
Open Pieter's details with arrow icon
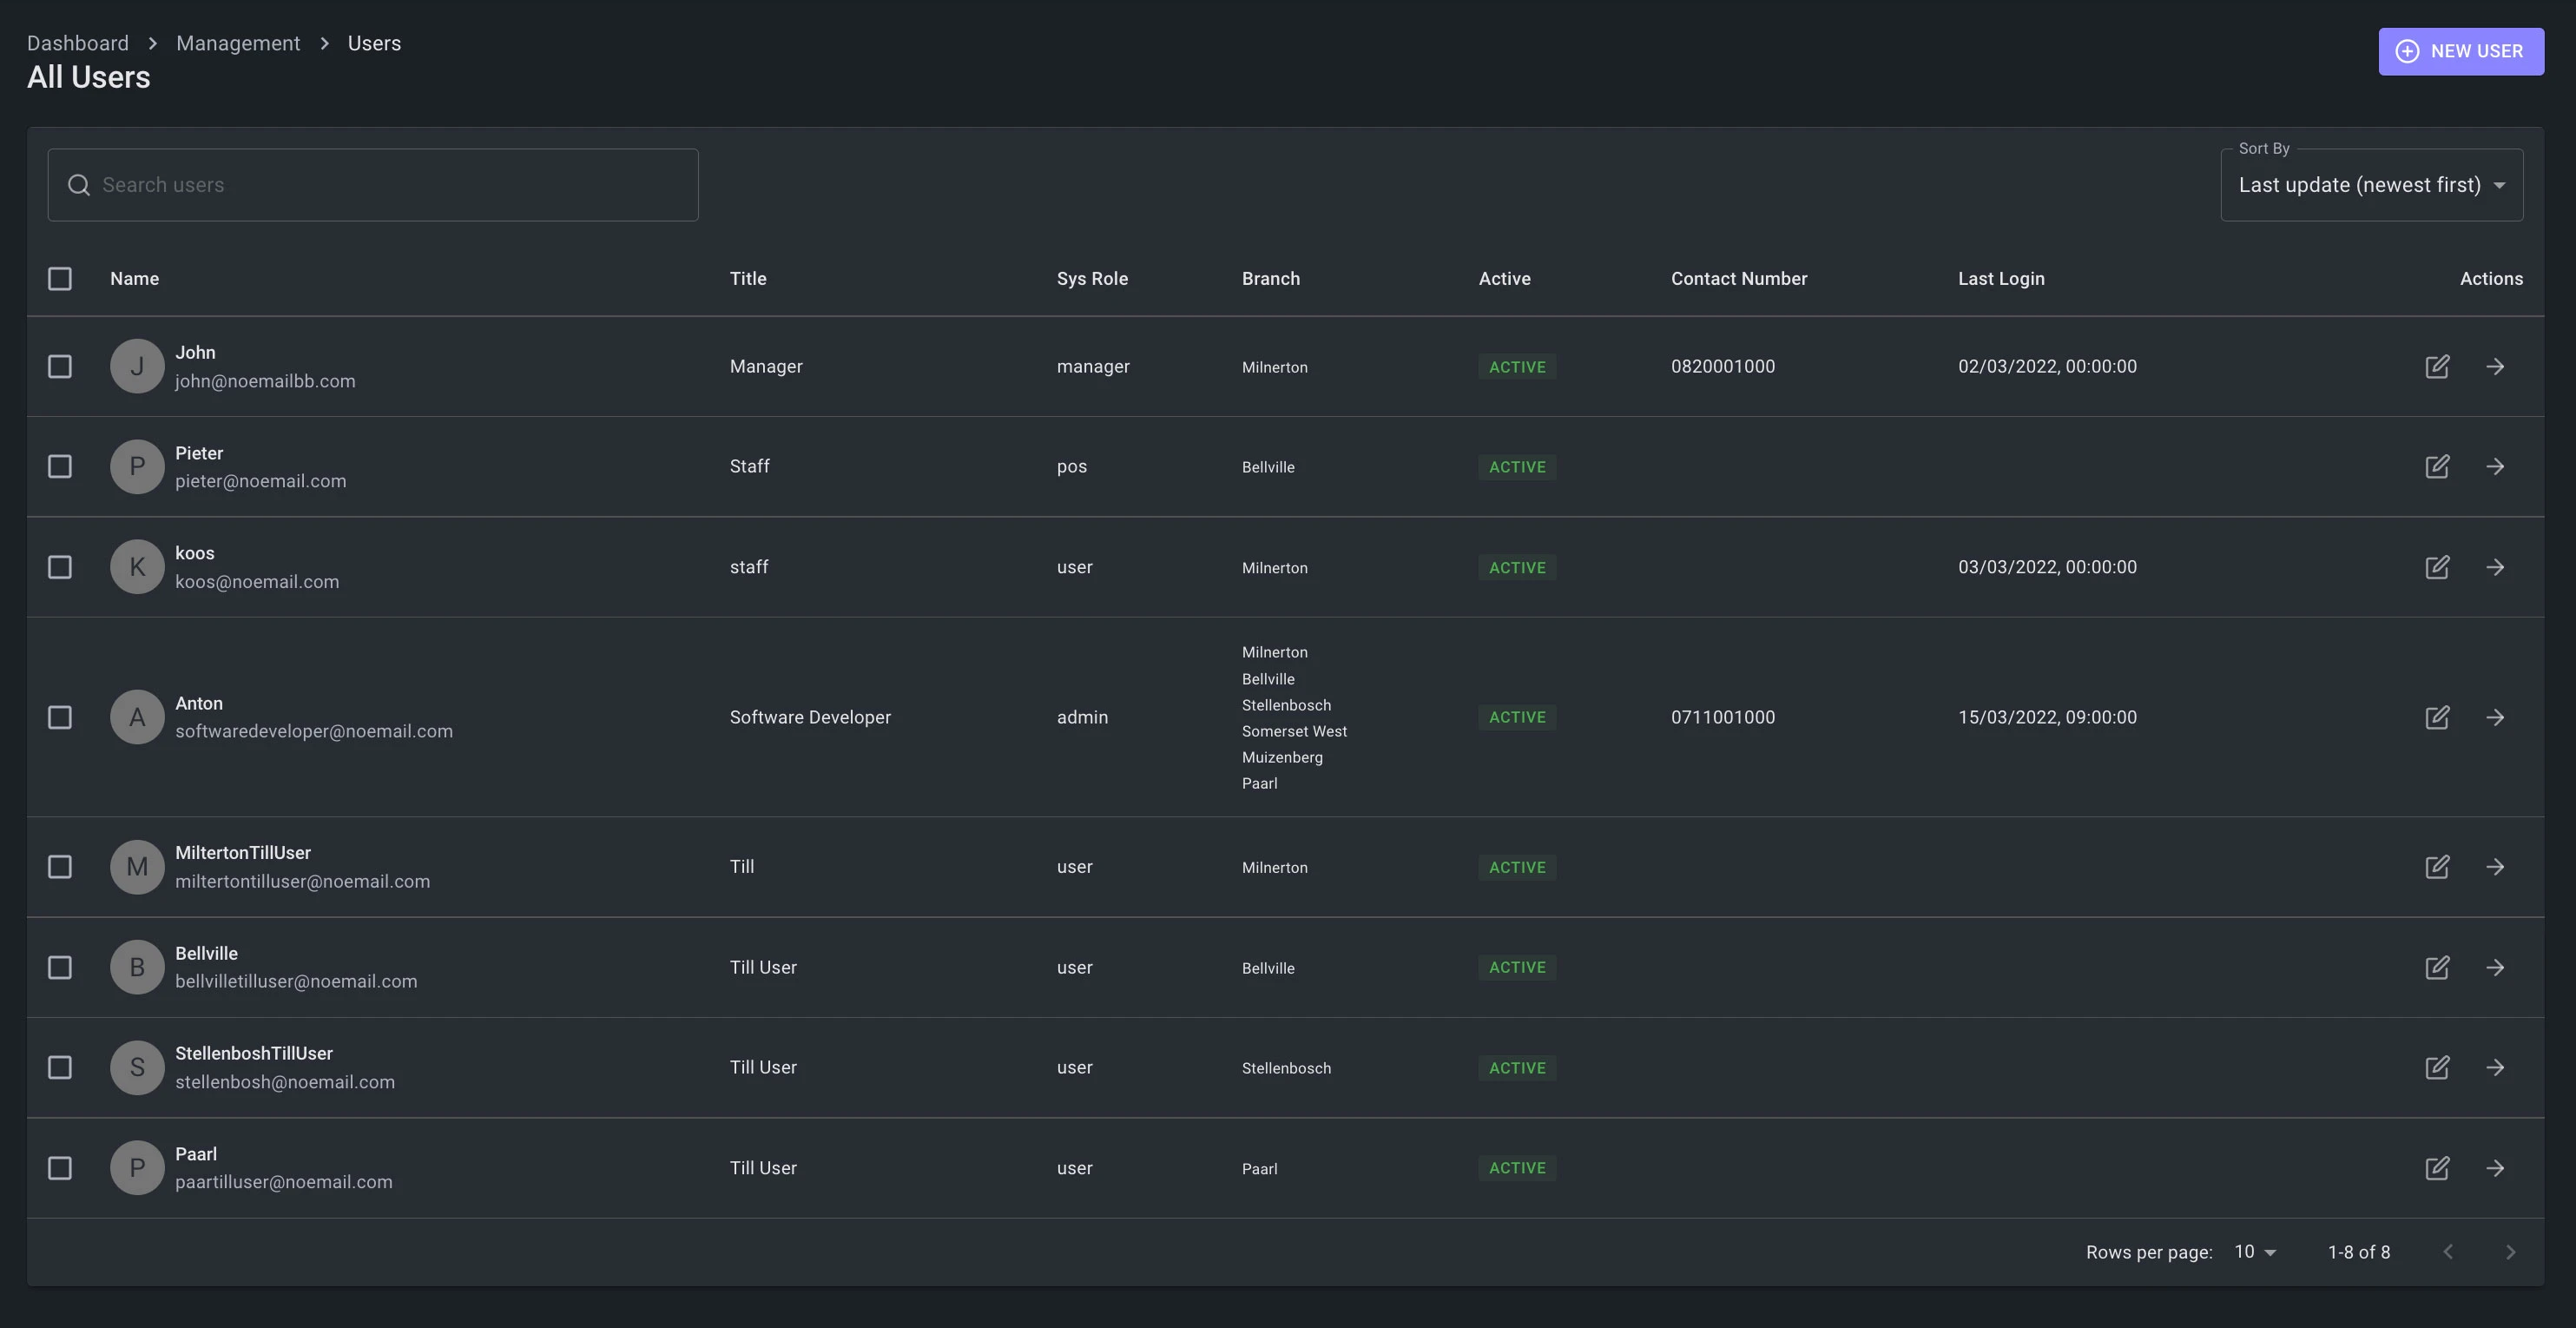tap(2495, 466)
